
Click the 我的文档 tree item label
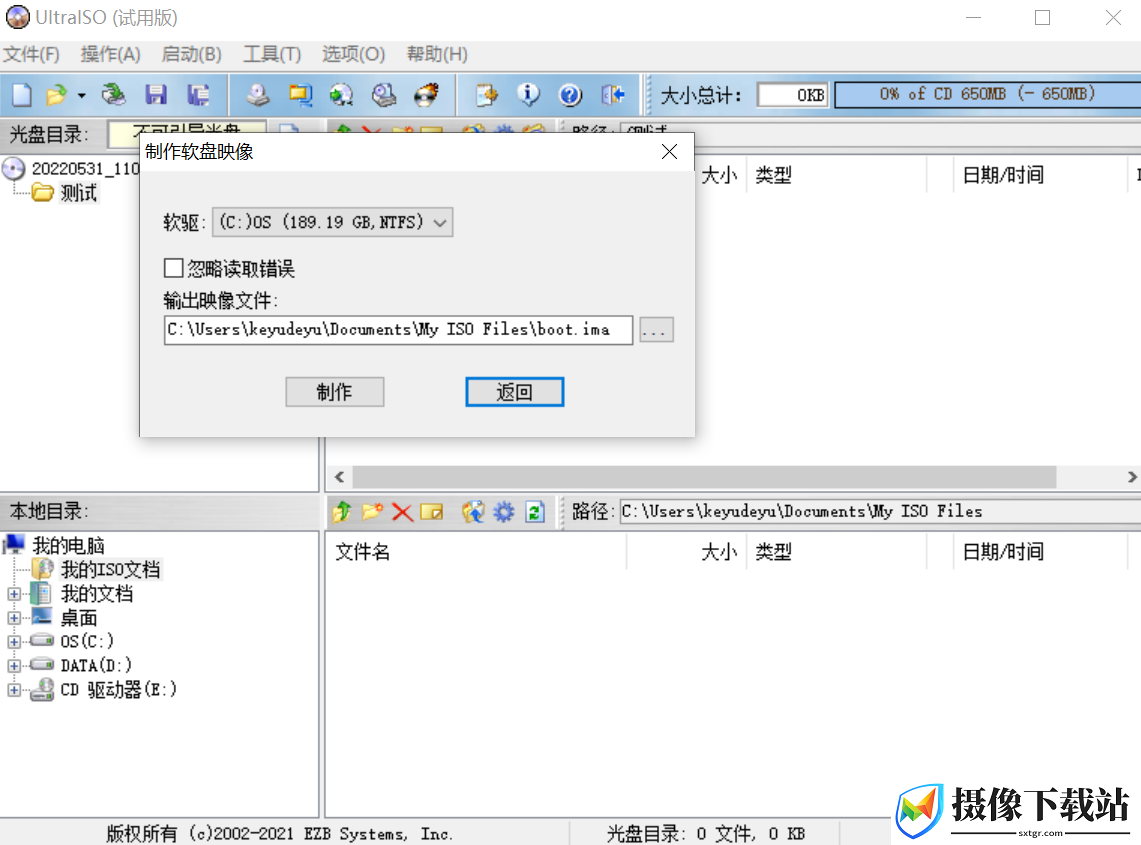(97, 594)
